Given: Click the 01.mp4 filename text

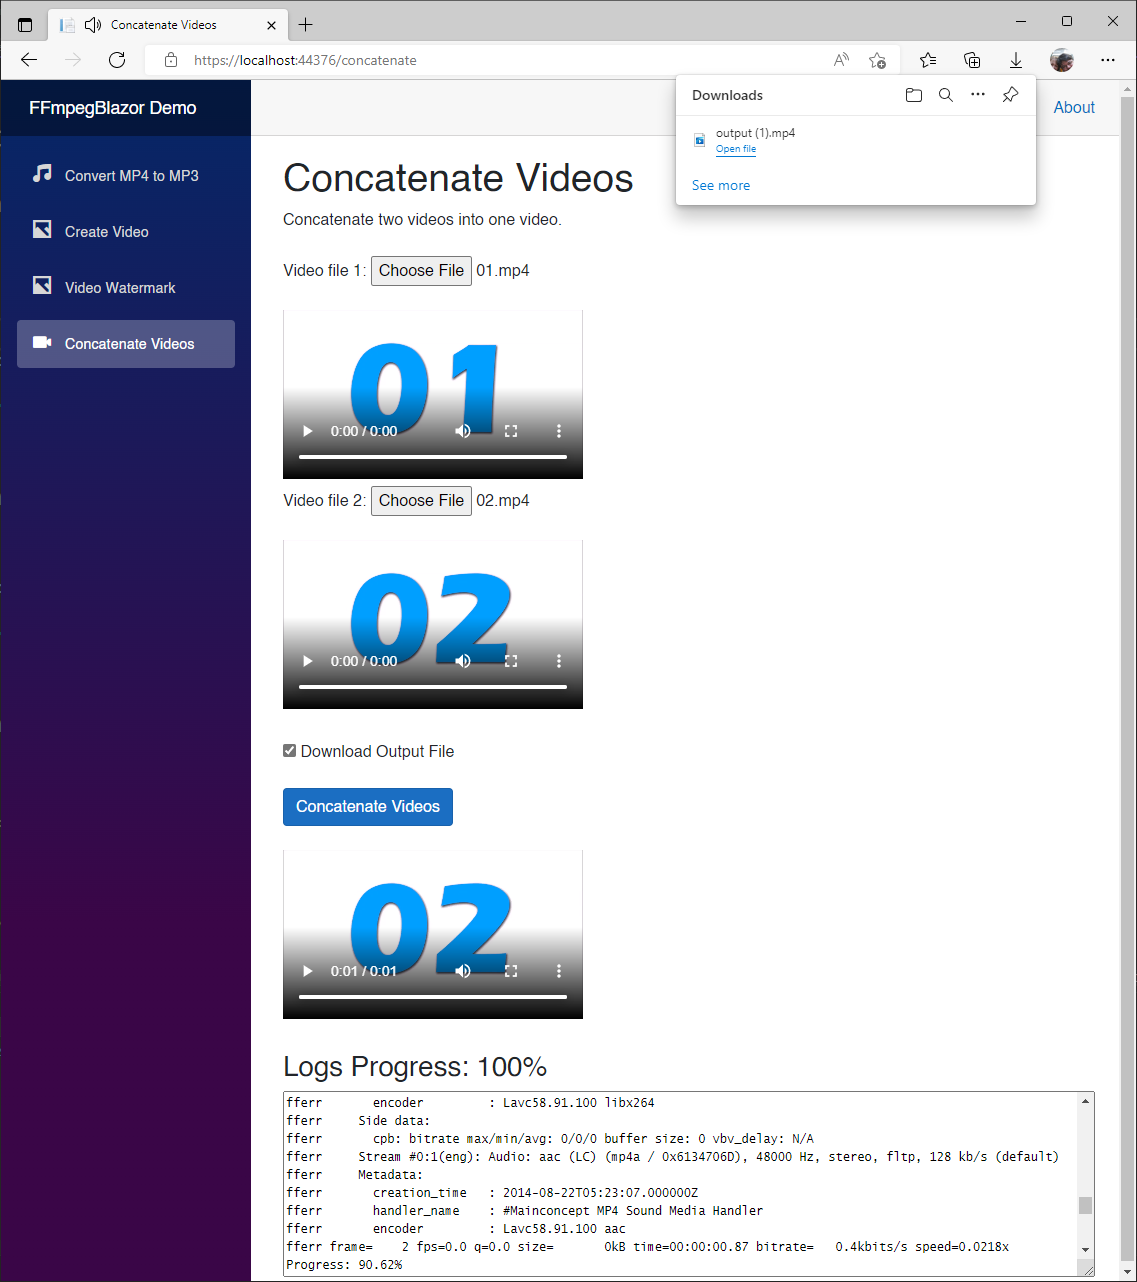Looking at the screenshot, I should (503, 271).
